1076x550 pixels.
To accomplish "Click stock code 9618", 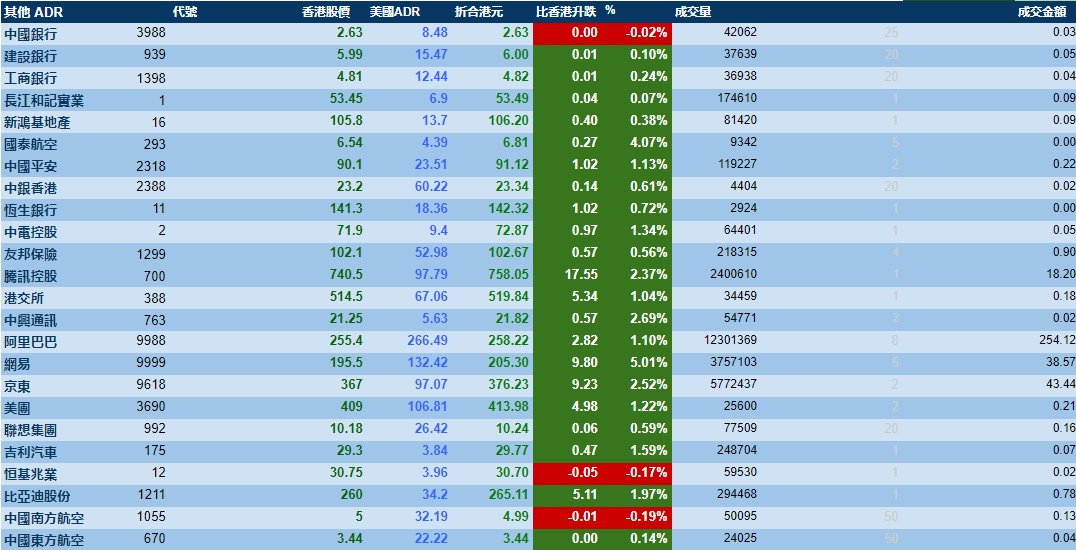I will tap(151, 385).
